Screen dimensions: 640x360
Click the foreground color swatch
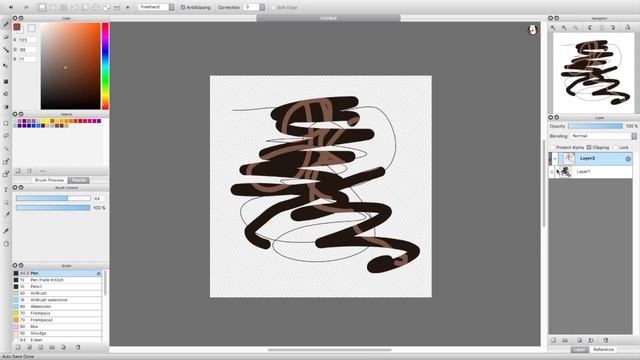point(17,27)
